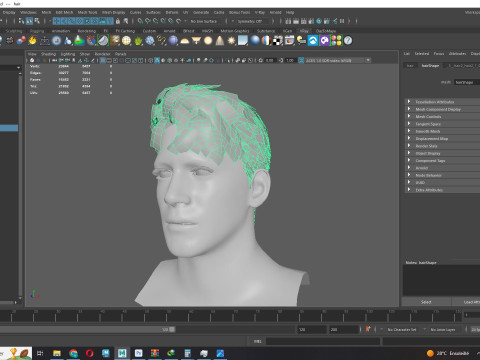The height and width of the screenshot is (360, 480).
Task: Open the Mesh Tools menu
Action: click(x=87, y=12)
